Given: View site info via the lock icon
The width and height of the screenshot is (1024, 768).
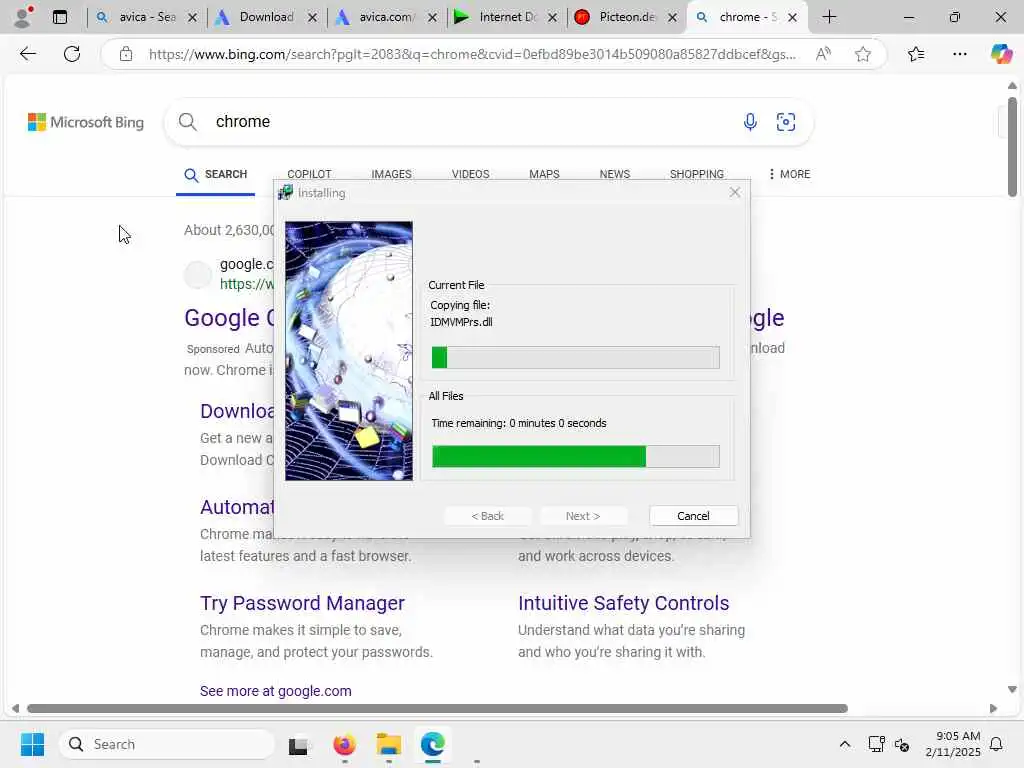Looking at the screenshot, I should coord(126,54).
